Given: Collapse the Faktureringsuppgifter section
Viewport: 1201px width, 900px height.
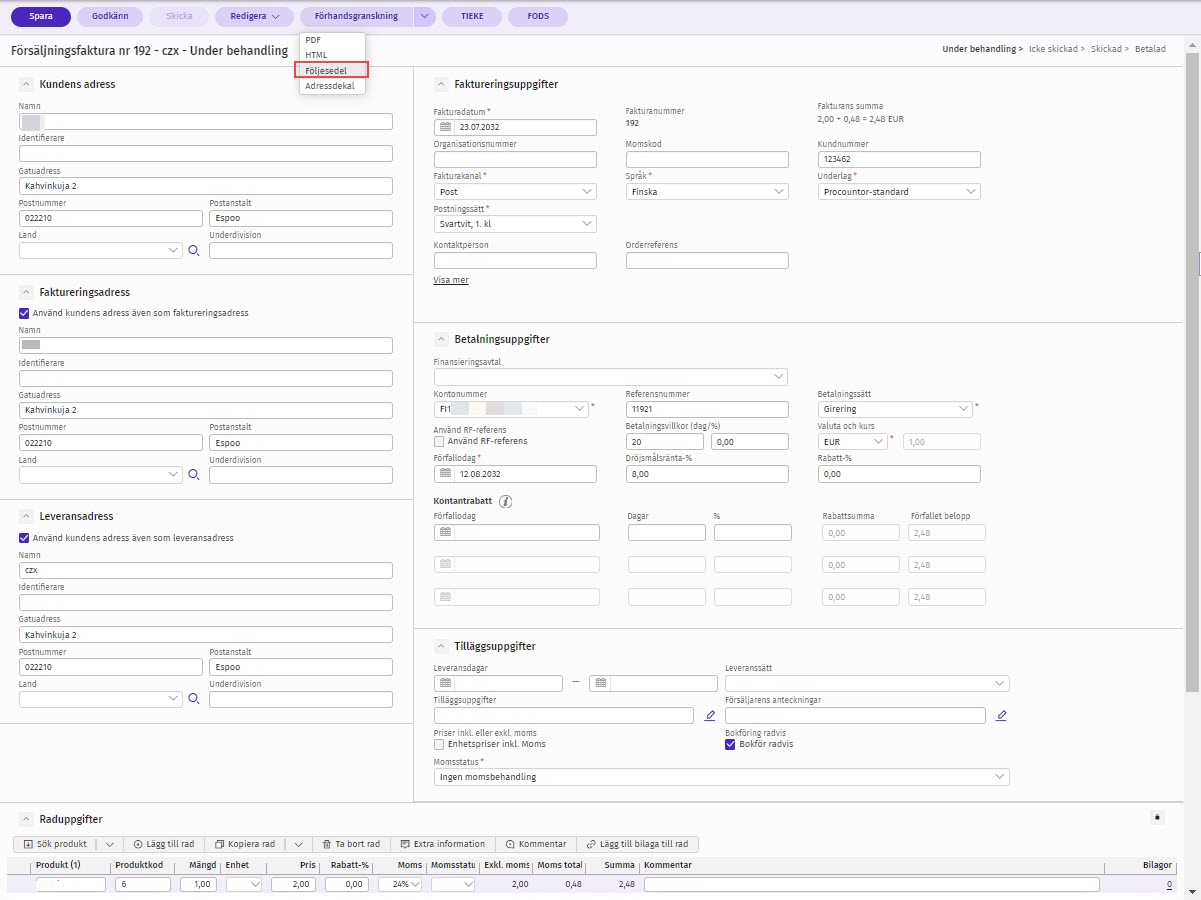Looking at the screenshot, I should coord(440,84).
